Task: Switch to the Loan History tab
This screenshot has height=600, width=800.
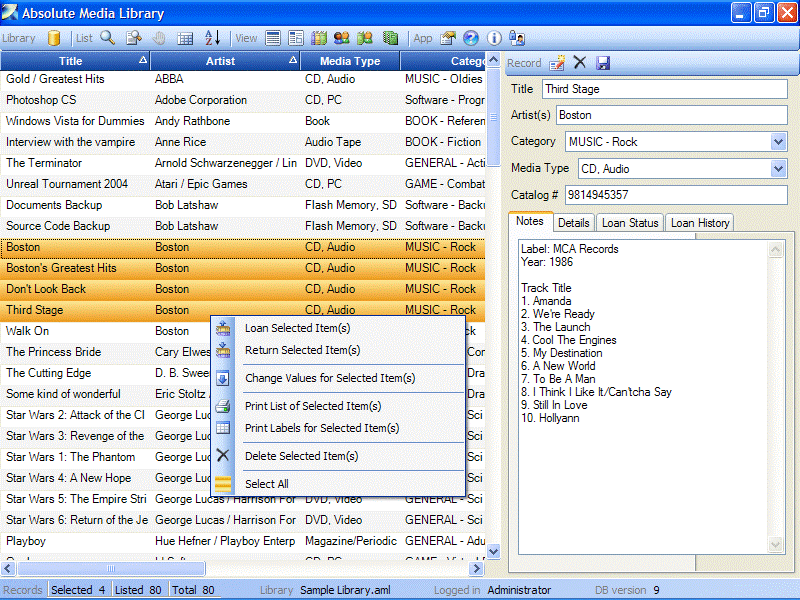Action: coord(699,222)
